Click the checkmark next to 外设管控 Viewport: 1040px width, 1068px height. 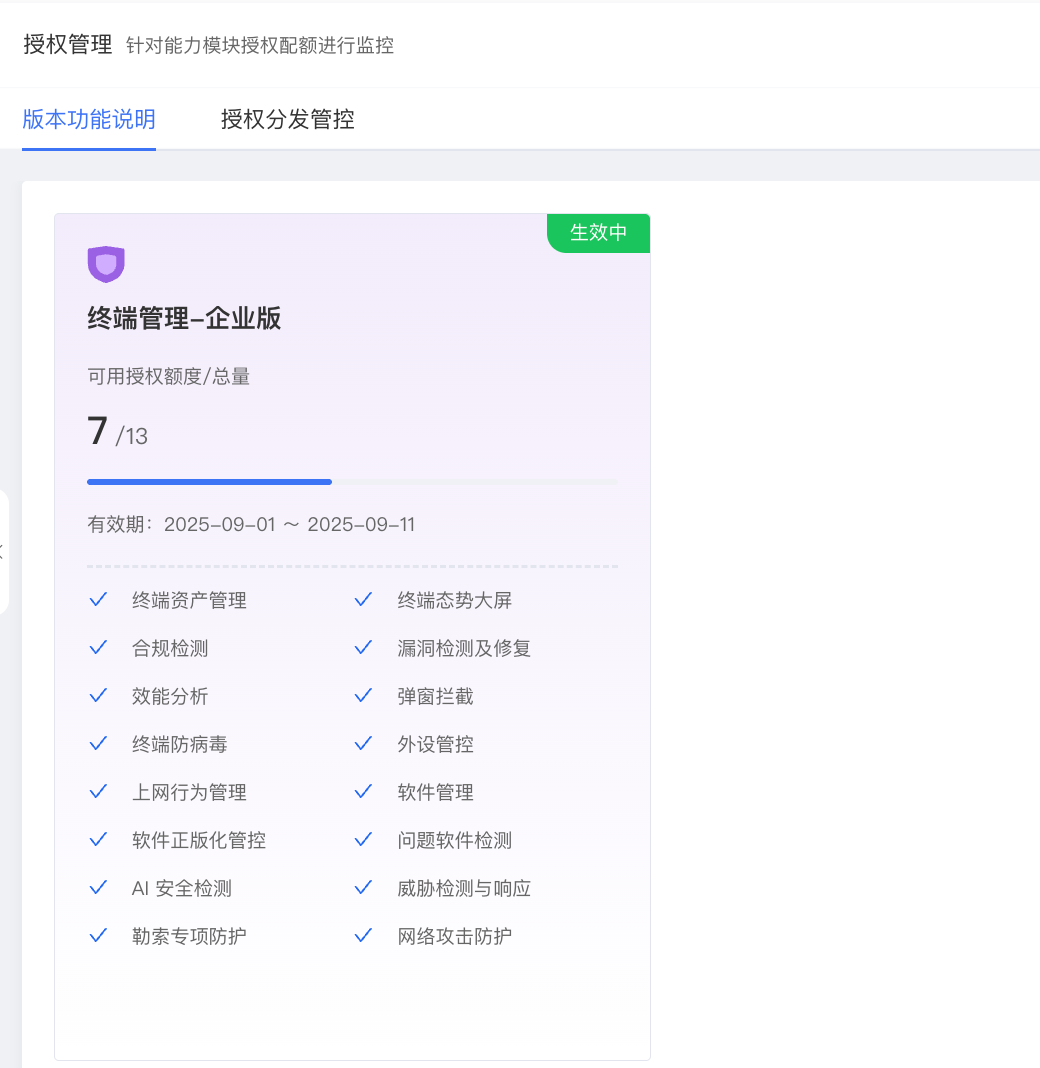(x=363, y=744)
